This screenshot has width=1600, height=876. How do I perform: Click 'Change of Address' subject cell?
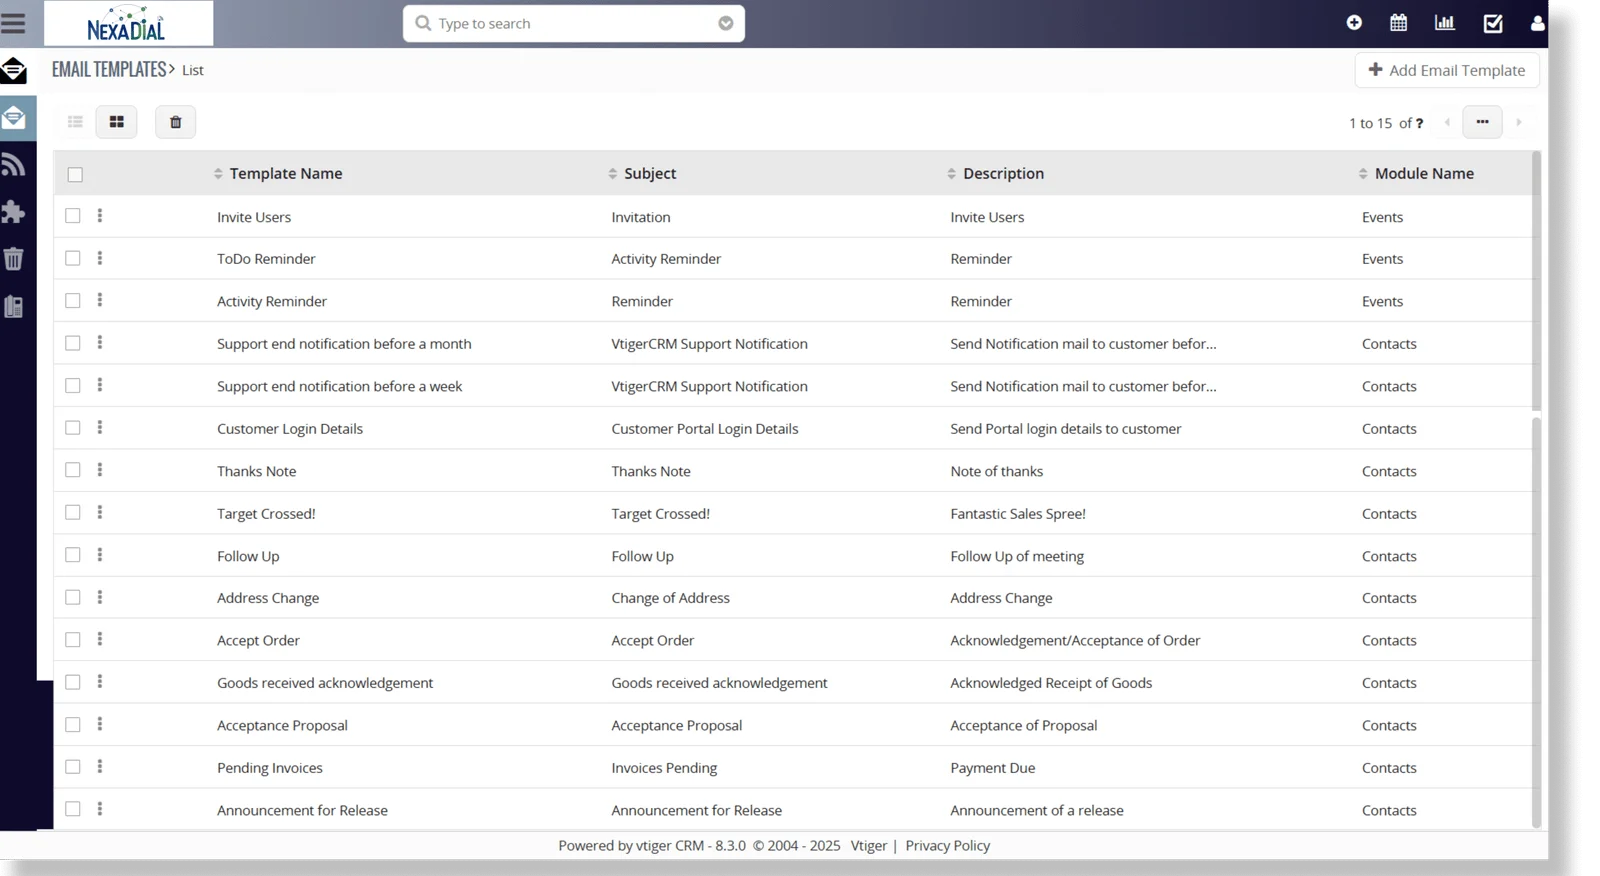tap(671, 598)
